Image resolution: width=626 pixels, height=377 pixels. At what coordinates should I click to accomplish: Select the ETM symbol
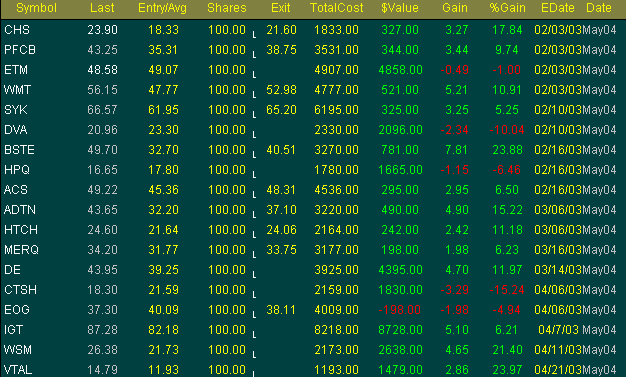[16, 70]
